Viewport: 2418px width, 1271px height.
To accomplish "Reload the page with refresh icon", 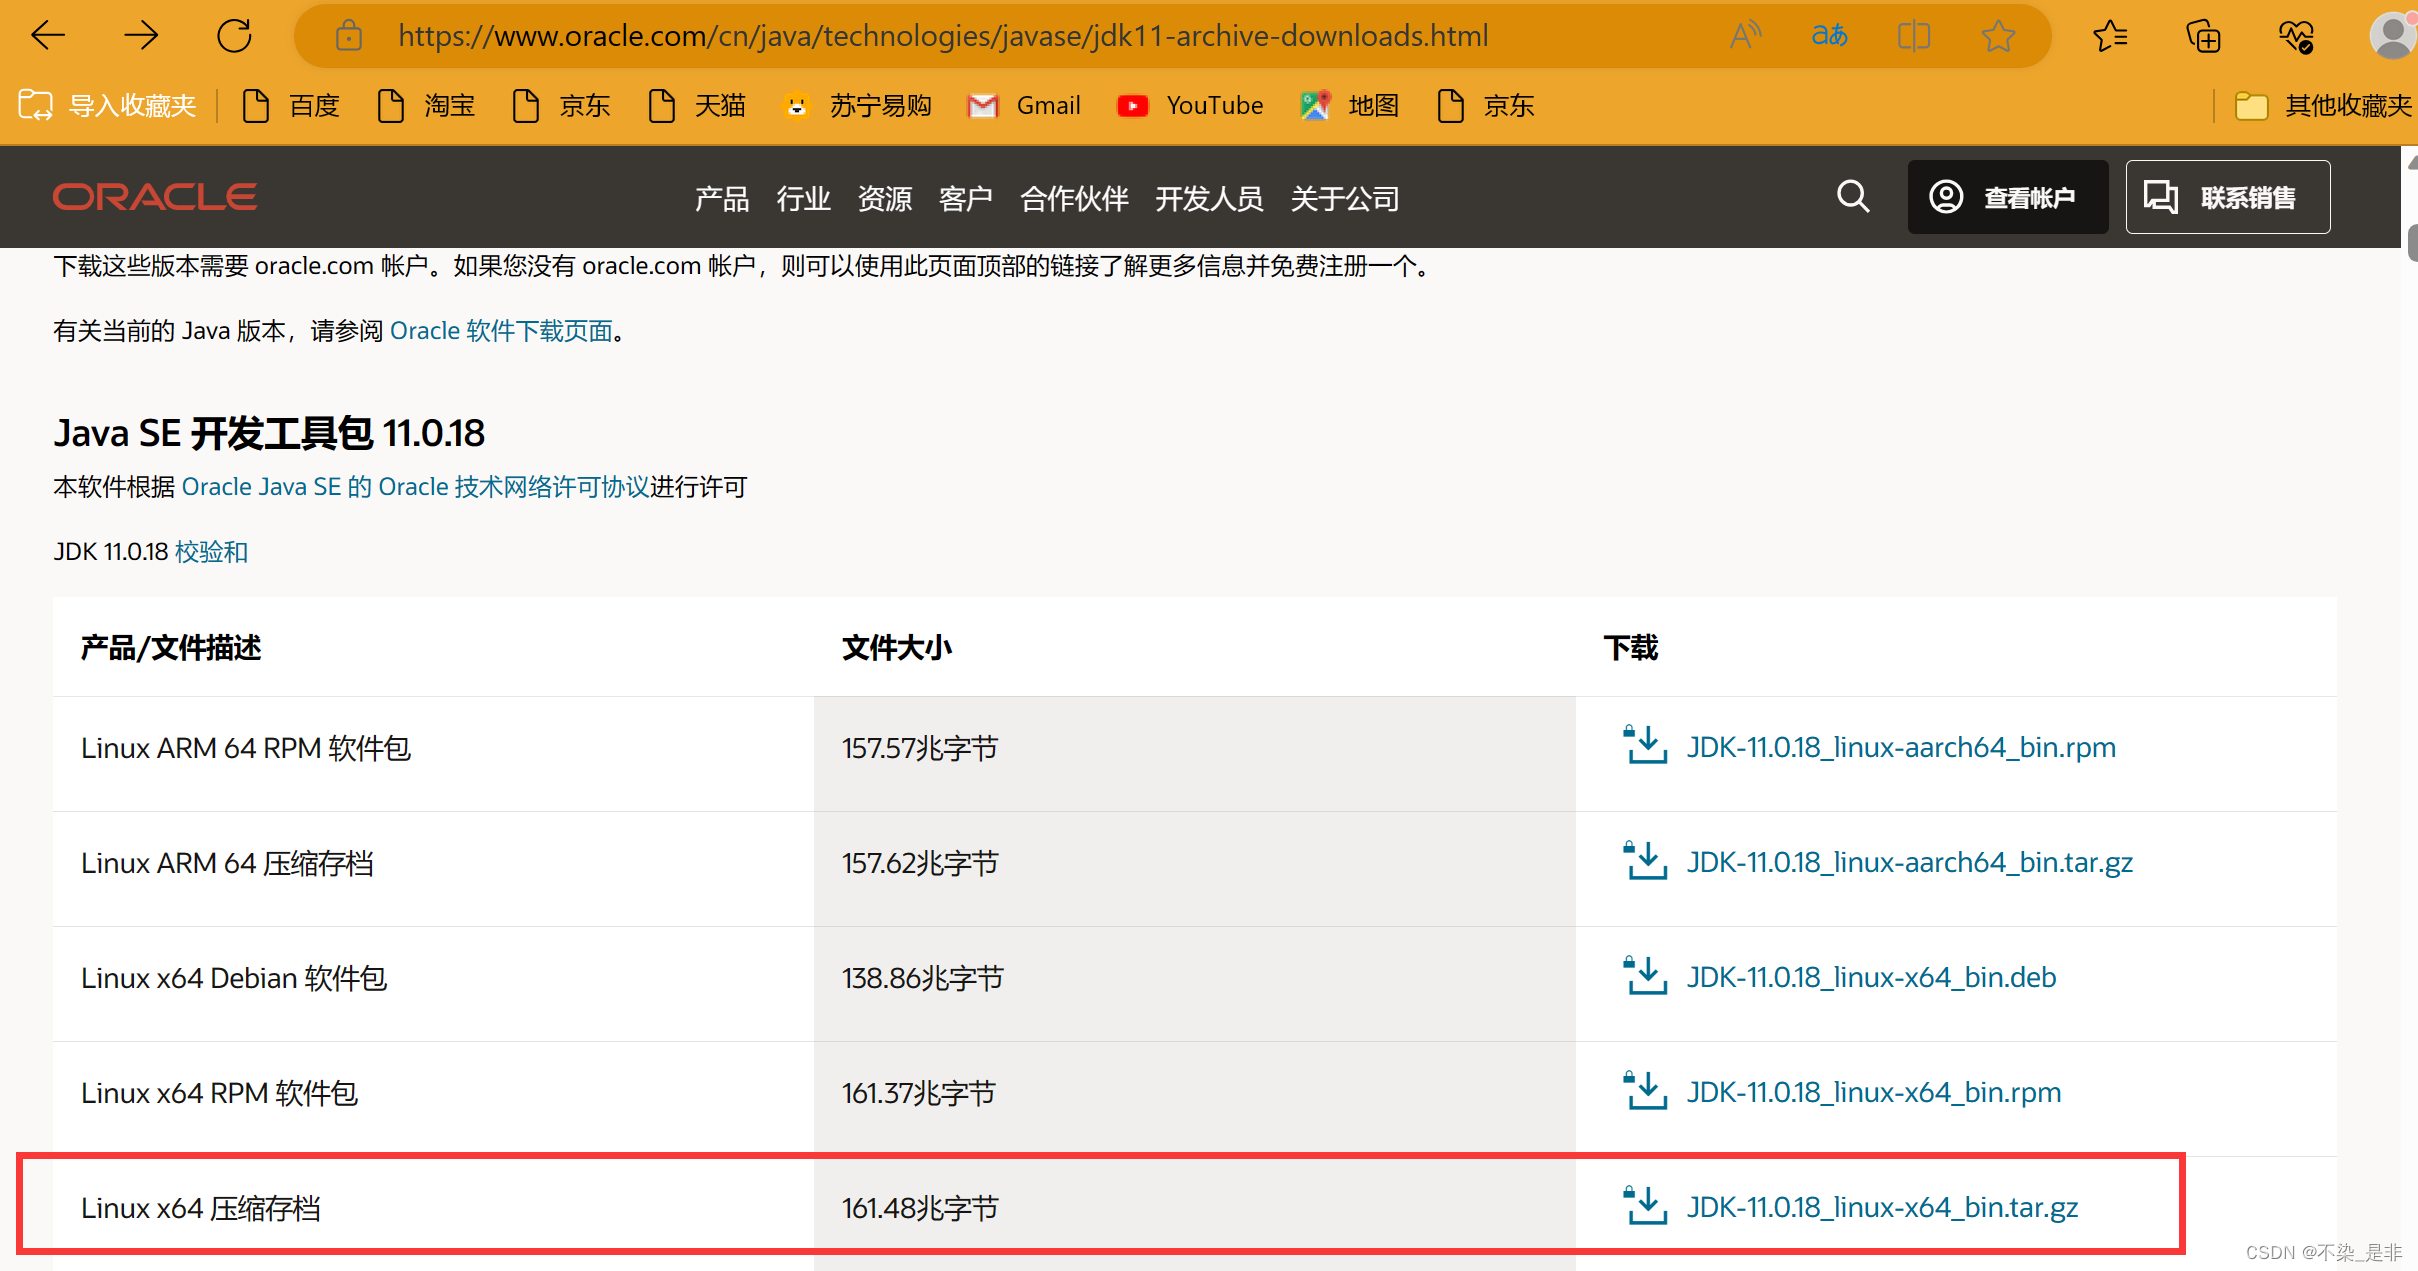I will (234, 36).
